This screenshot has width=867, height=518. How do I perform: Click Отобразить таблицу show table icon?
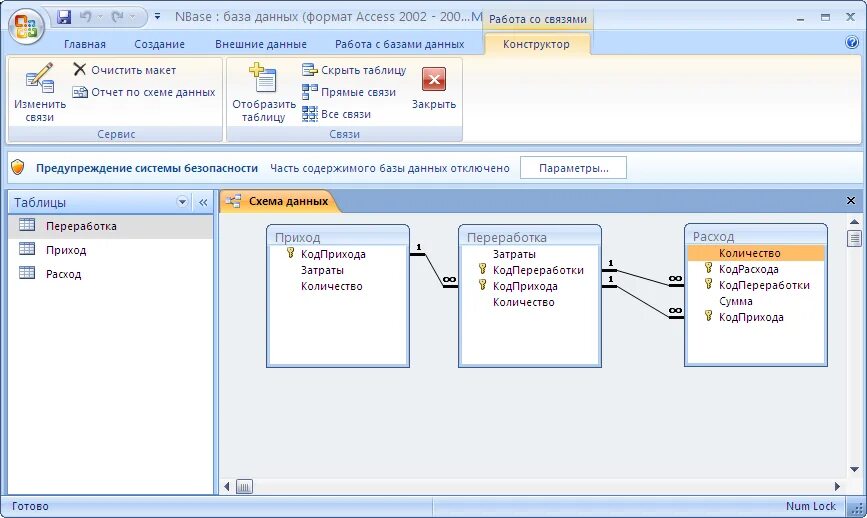point(264,92)
